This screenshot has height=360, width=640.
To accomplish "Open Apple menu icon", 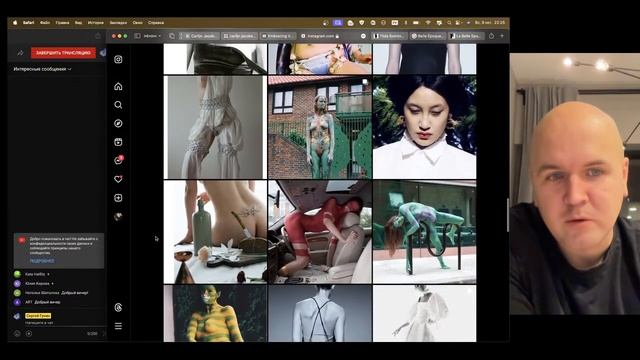I will (x=15, y=23).
